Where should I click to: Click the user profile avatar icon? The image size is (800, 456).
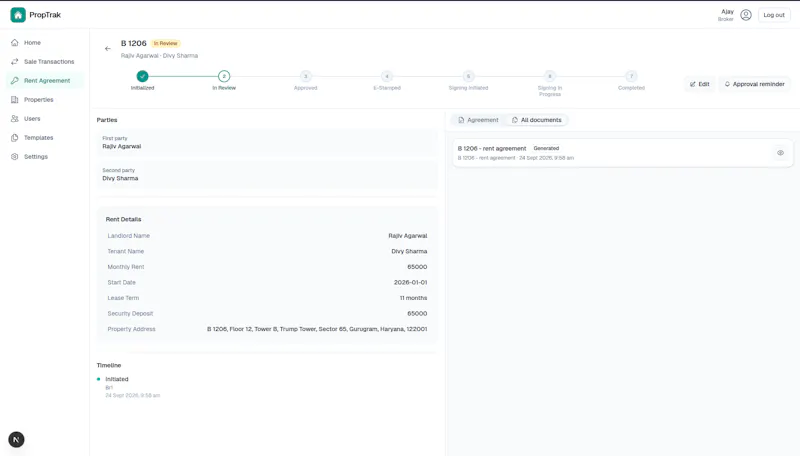point(746,15)
